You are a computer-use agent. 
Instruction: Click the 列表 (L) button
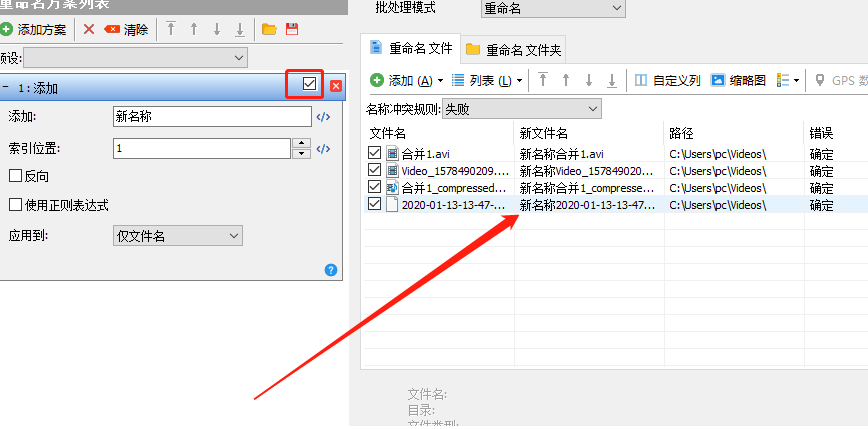click(x=482, y=81)
